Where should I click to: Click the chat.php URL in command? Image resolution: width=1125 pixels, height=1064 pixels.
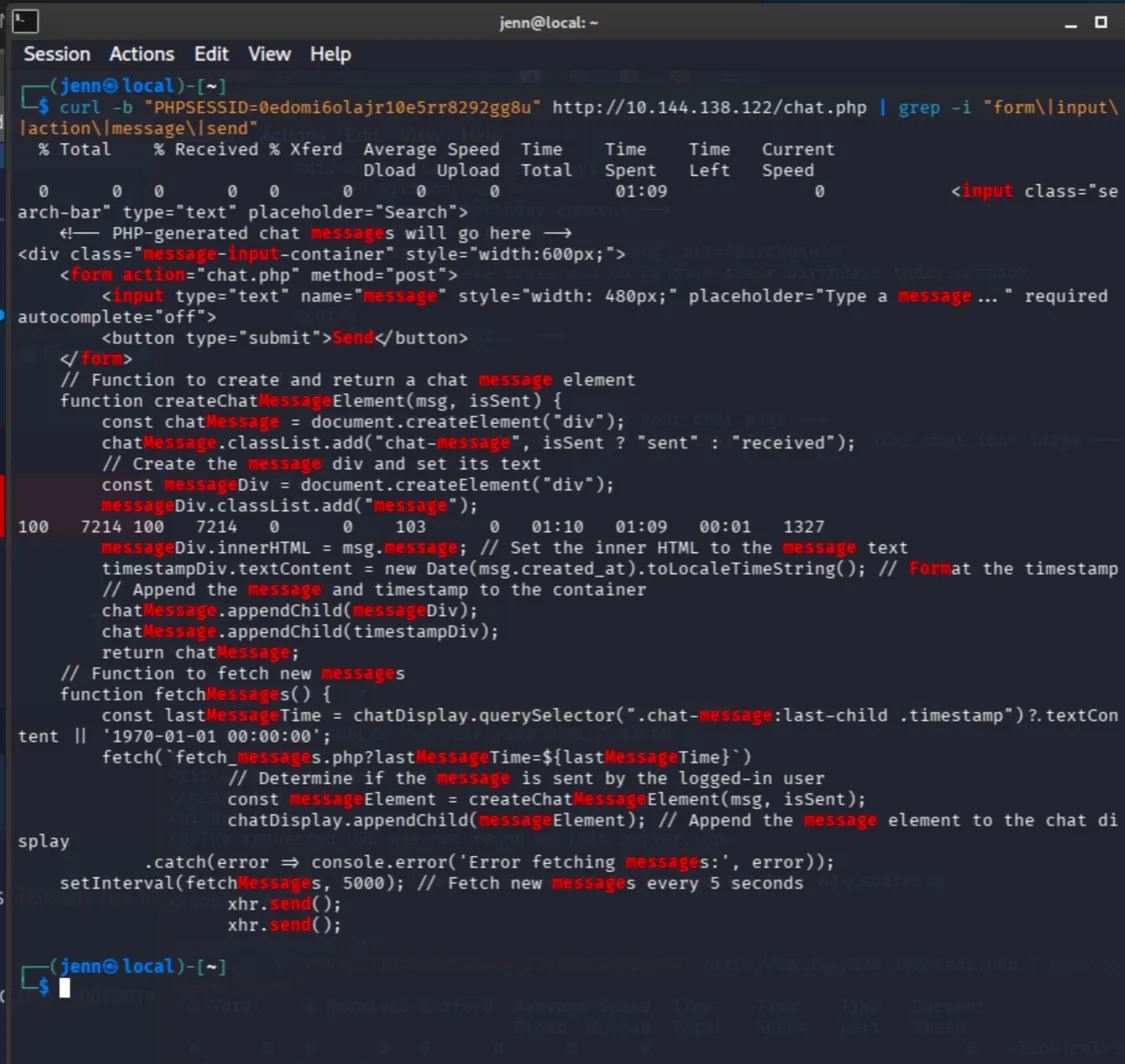(709, 108)
